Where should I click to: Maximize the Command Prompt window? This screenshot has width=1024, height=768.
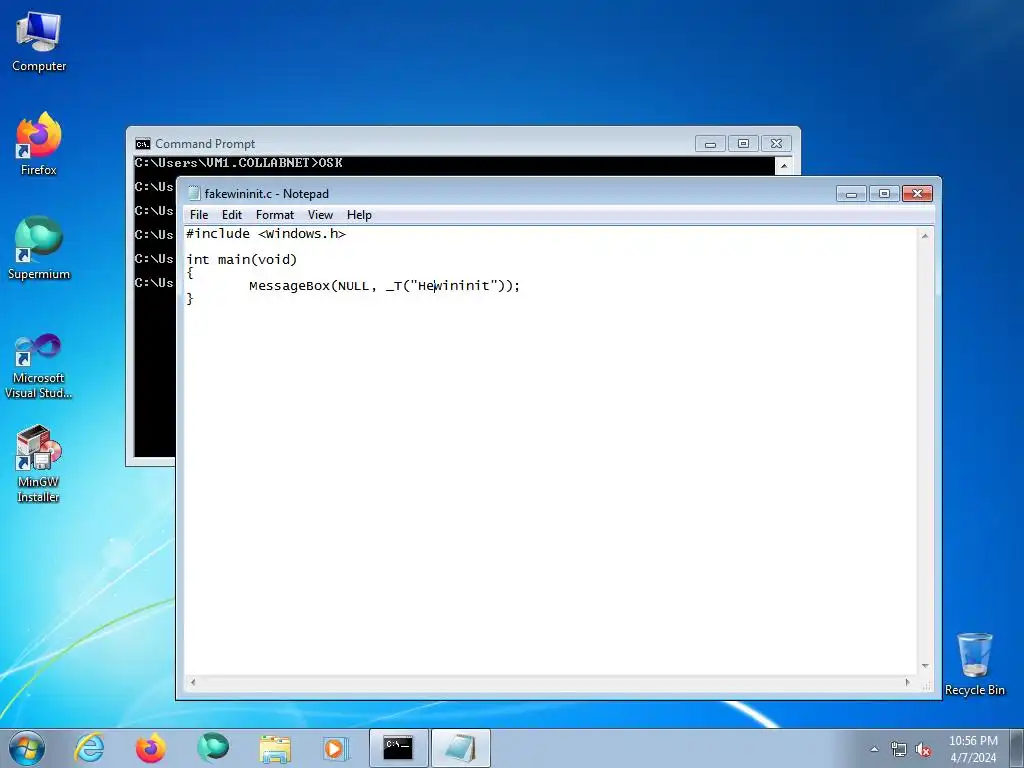pos(743,144)
